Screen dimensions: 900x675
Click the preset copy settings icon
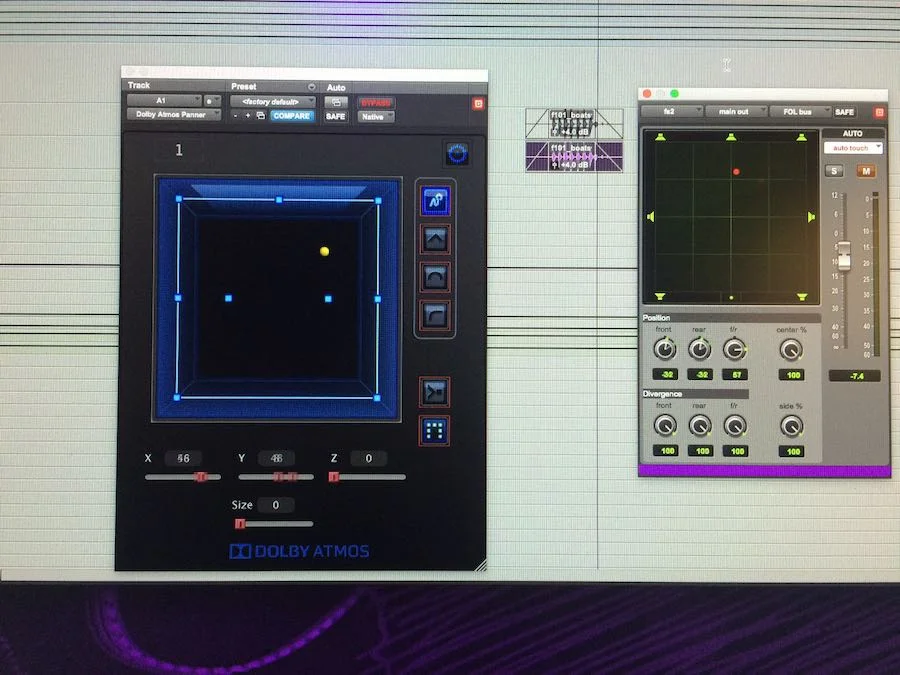click(x=261, y=116)
